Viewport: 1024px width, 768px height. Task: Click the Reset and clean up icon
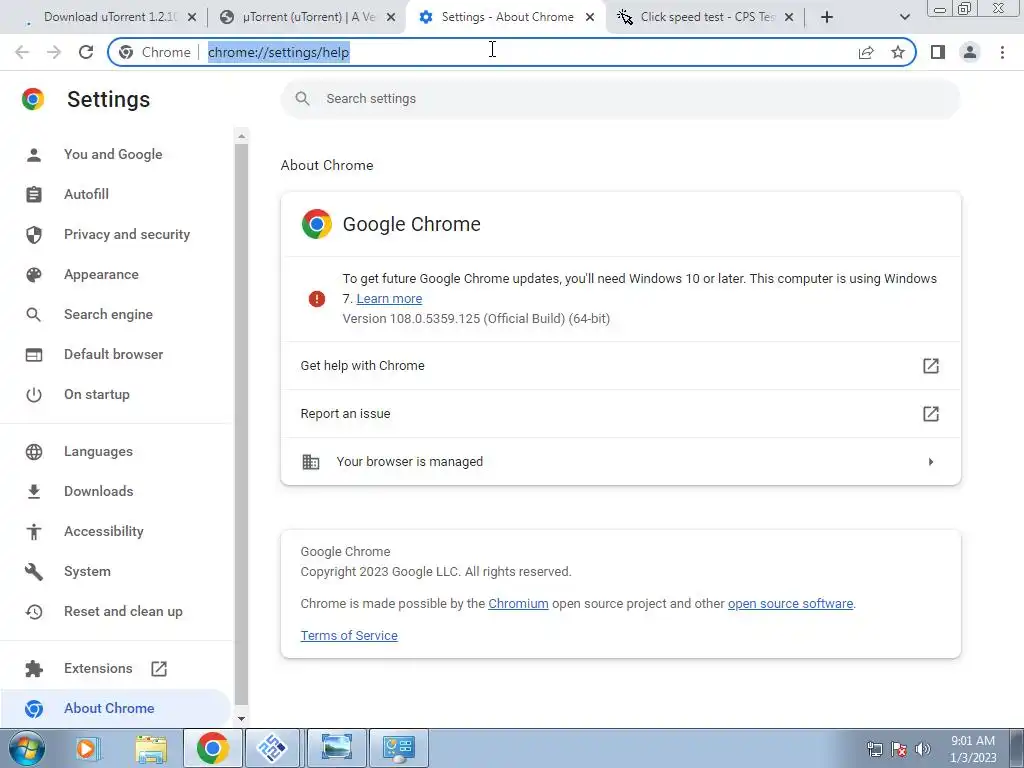click(x=33, y=612)
